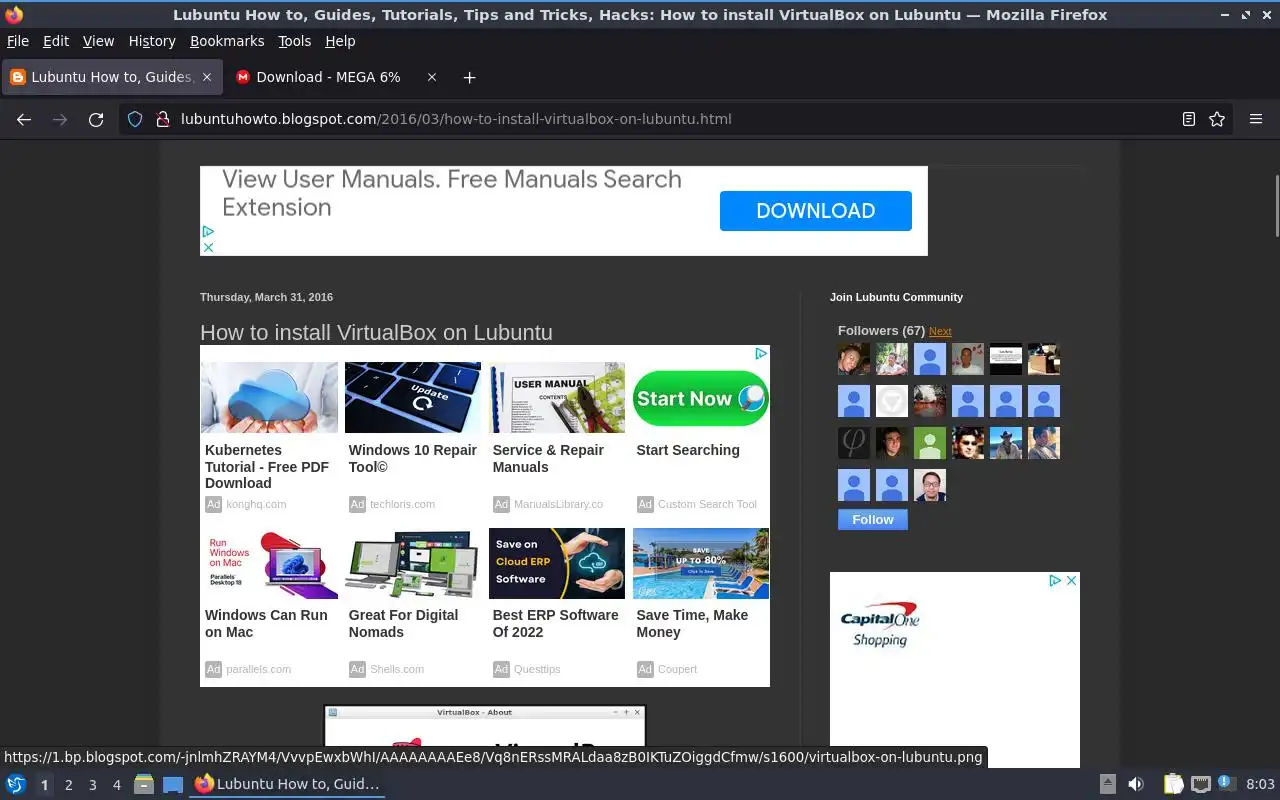The height and width of the screenshot is (800, 1280).
Task: Open the Firefox hamburger application menu
Action: tap(1256, 119)
